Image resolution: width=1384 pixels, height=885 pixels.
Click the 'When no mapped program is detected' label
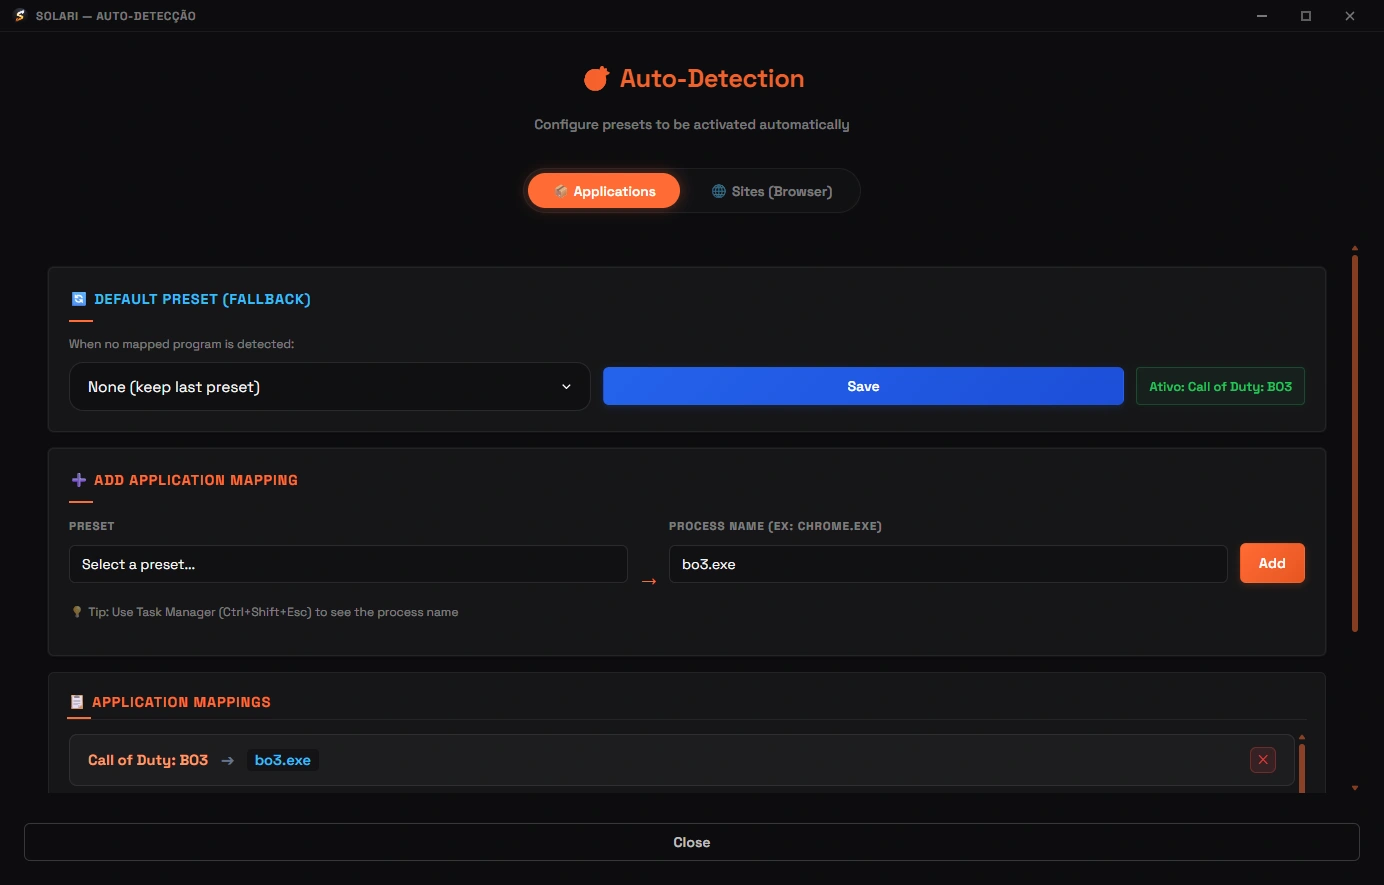182,344
